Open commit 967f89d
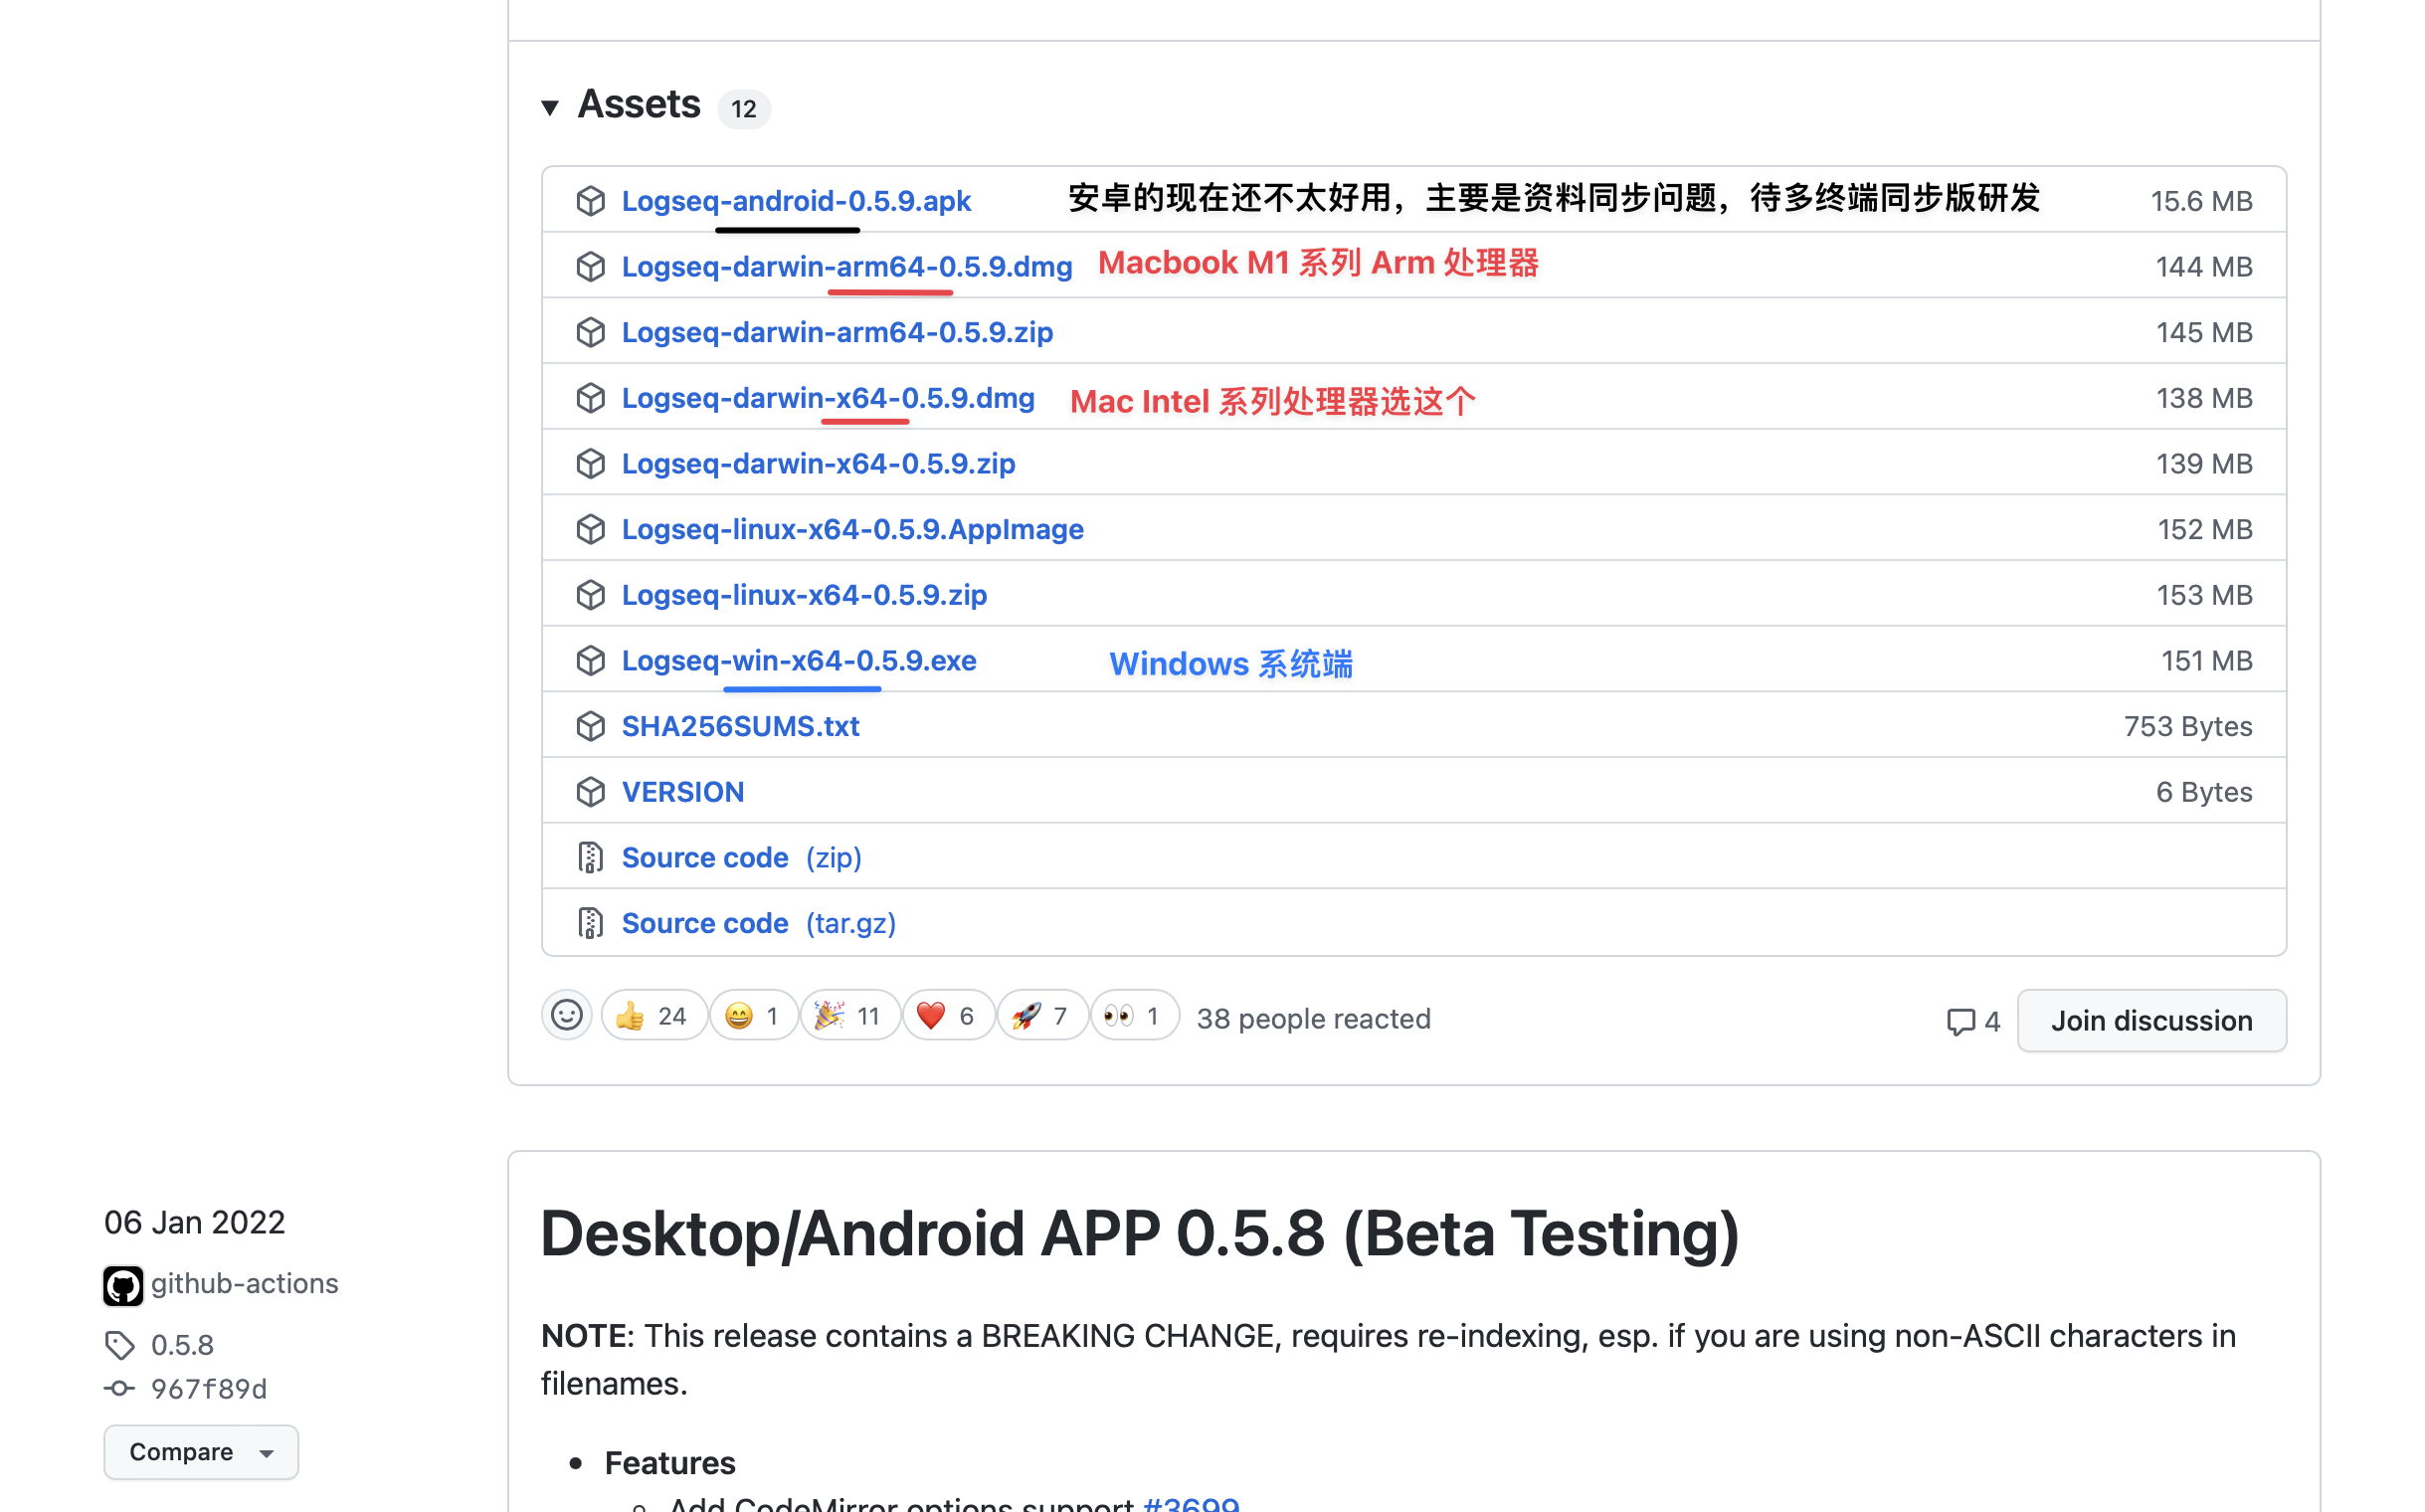Screen dimensions: 2425x1512 pos(209,1389)
